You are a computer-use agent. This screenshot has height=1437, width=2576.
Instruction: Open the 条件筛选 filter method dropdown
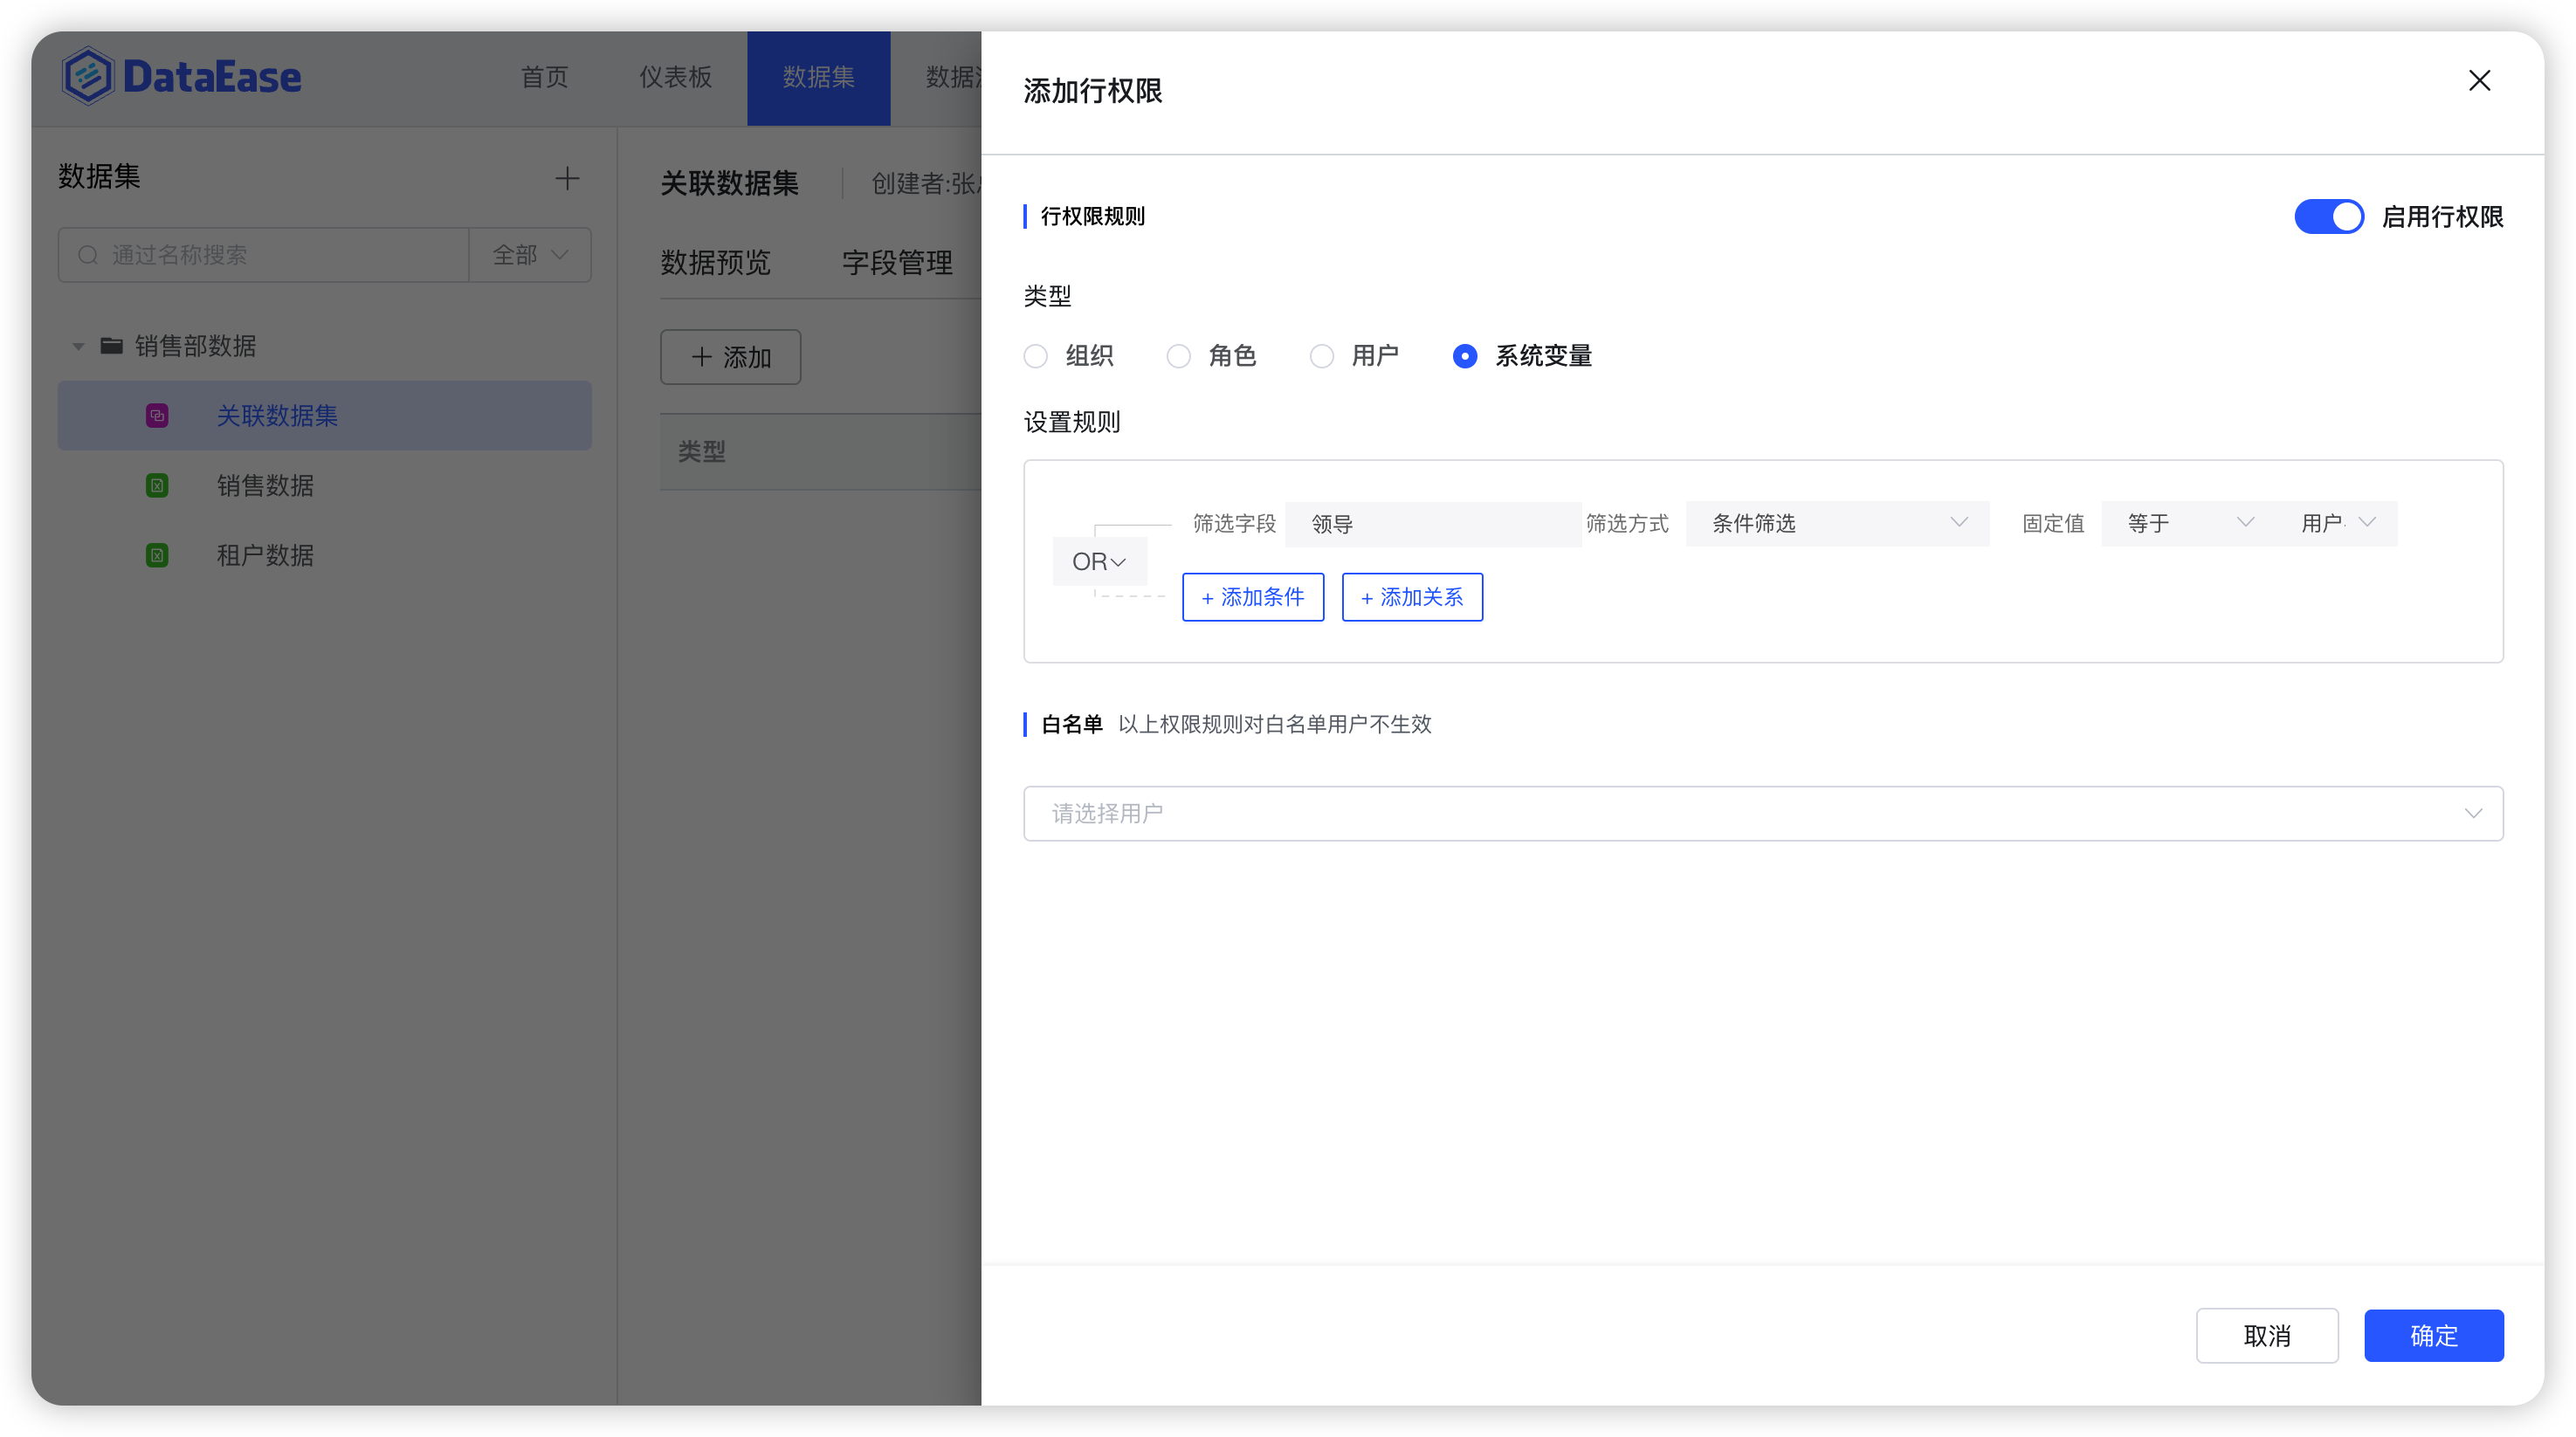tap(1837, 523)
